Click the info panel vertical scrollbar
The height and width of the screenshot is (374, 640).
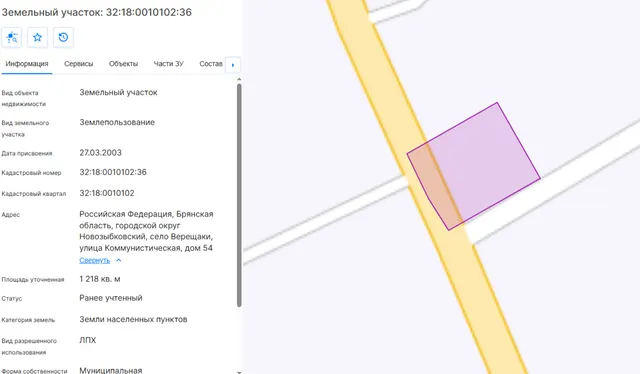239,195
